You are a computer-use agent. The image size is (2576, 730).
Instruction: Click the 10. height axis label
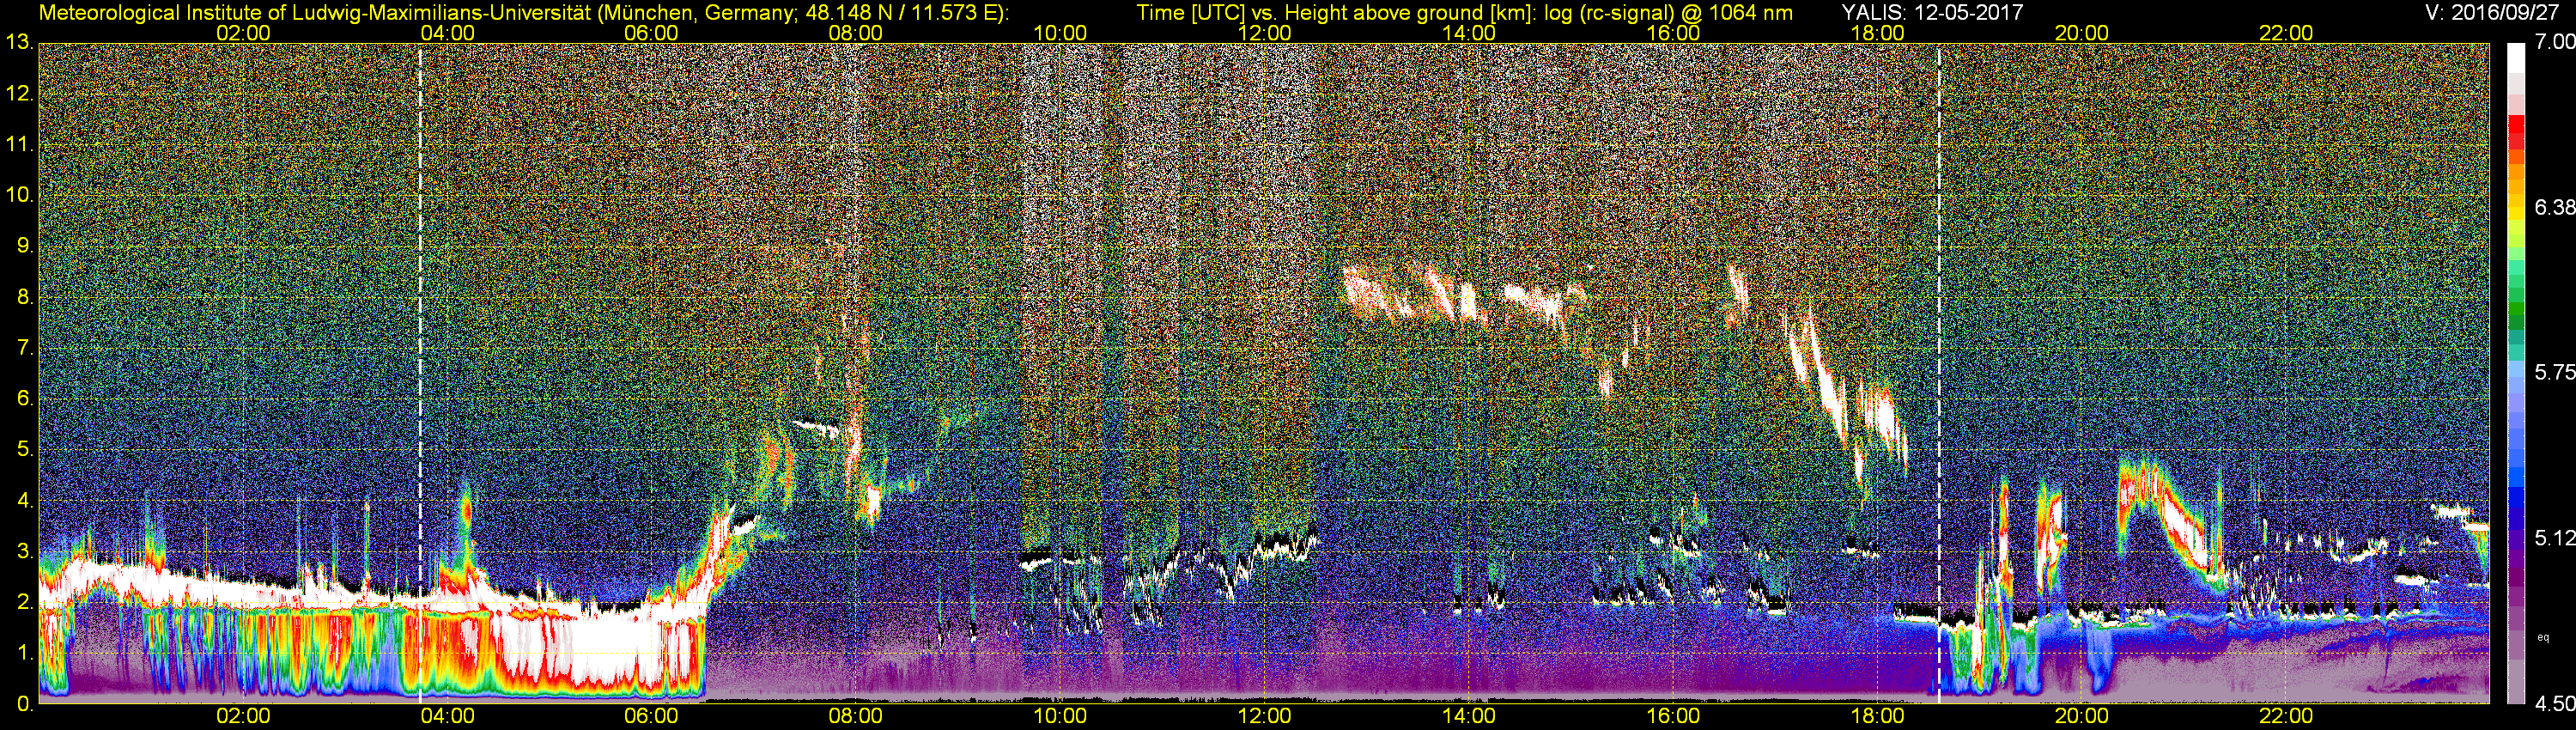[x=20, y=195]
